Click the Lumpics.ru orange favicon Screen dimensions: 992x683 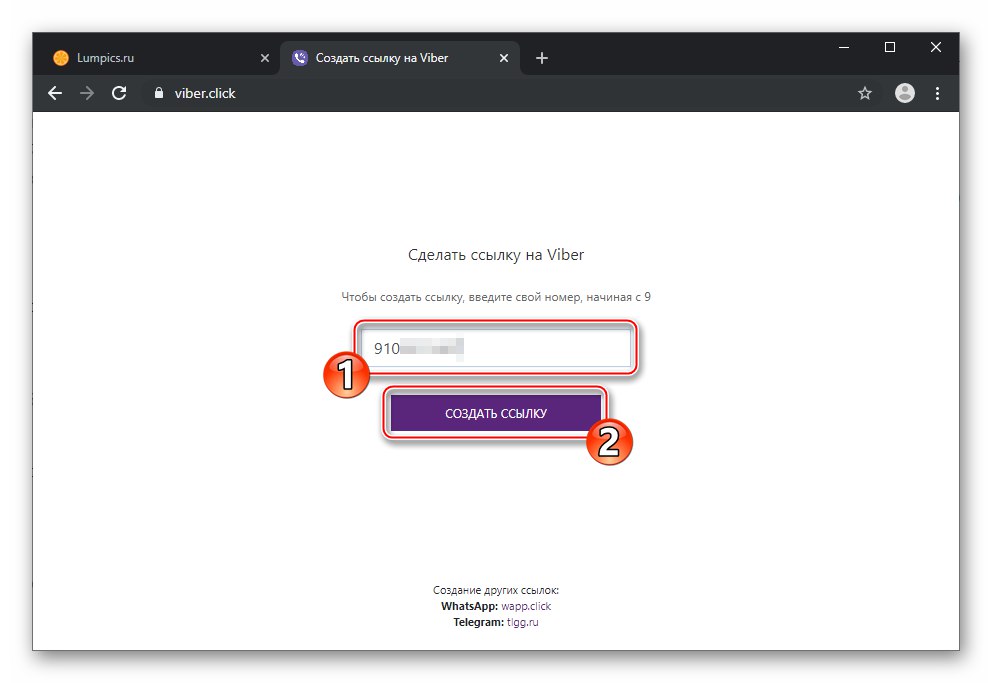click(x=61, y=58)
